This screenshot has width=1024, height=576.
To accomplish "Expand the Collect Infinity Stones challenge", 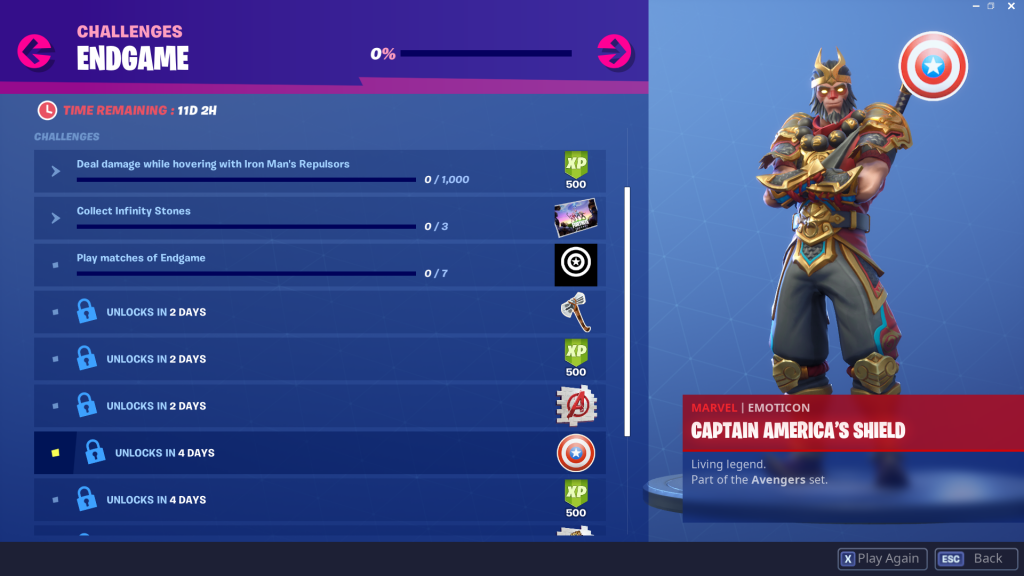I will (x=56, y=218).
